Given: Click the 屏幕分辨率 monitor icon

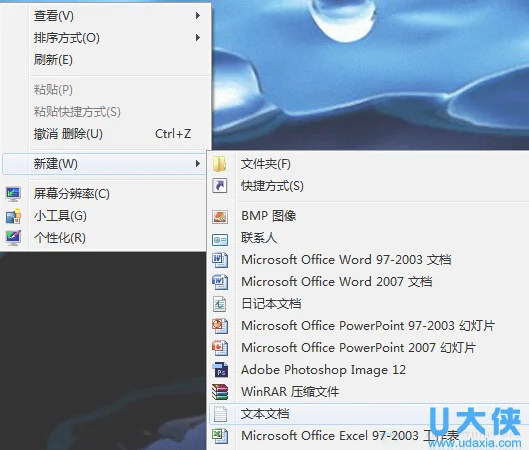Looking at the screenshot, I should 13,194.
